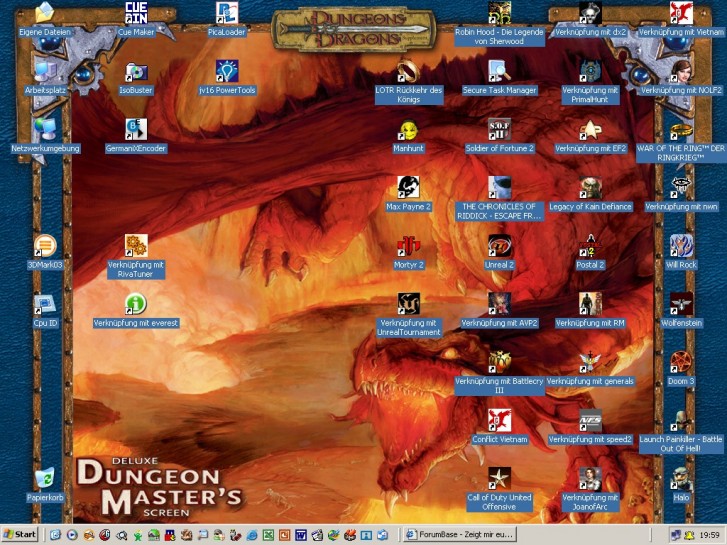727x545 pixels.
Task: Launch the Wolfenstein shortcut
Action: pos(681,304)
